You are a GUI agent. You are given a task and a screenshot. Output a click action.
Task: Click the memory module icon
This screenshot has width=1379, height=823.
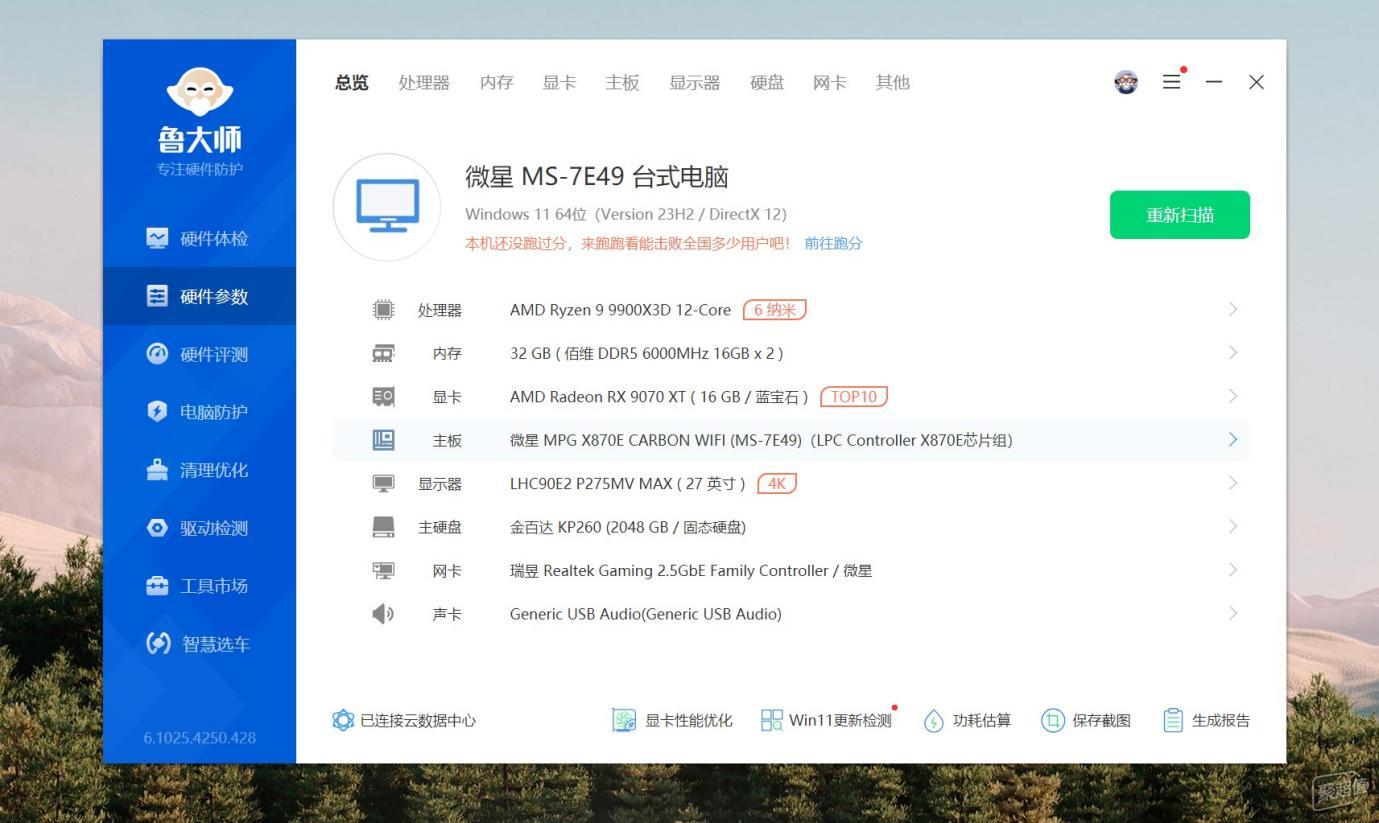pos(383,353)
